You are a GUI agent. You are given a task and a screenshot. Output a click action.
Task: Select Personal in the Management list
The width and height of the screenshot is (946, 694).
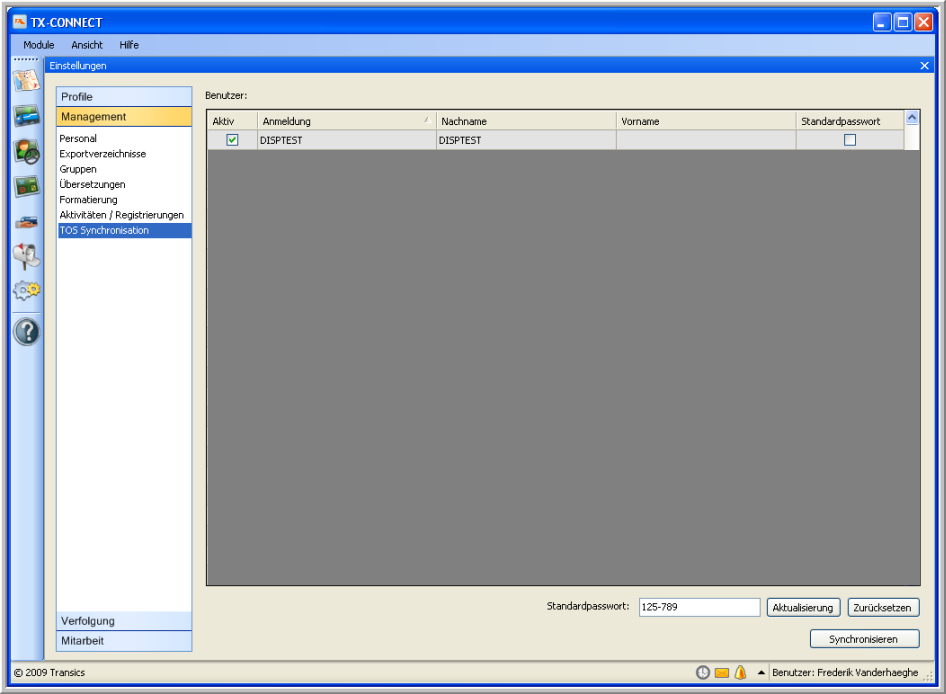(124, 138)
